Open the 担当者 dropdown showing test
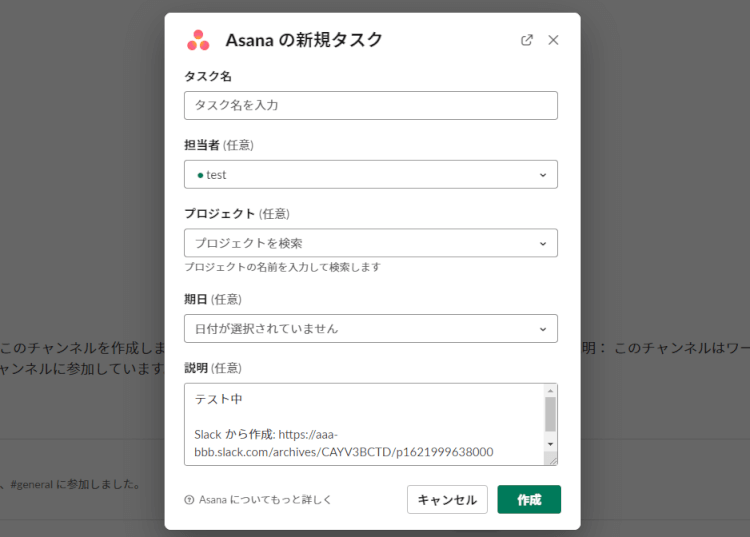Screen dimensions: 750x537 tap(370, 174)
